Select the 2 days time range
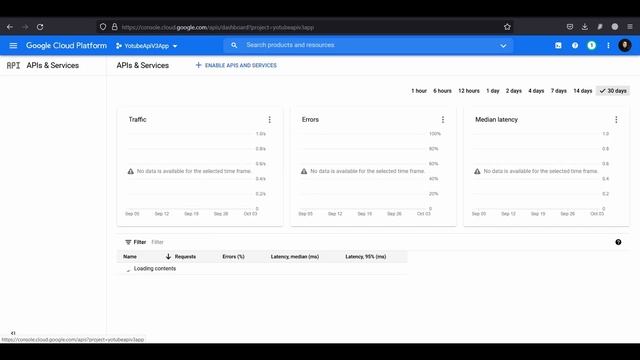Viewport: 640px width, 360px height. [x=513, y=91]
